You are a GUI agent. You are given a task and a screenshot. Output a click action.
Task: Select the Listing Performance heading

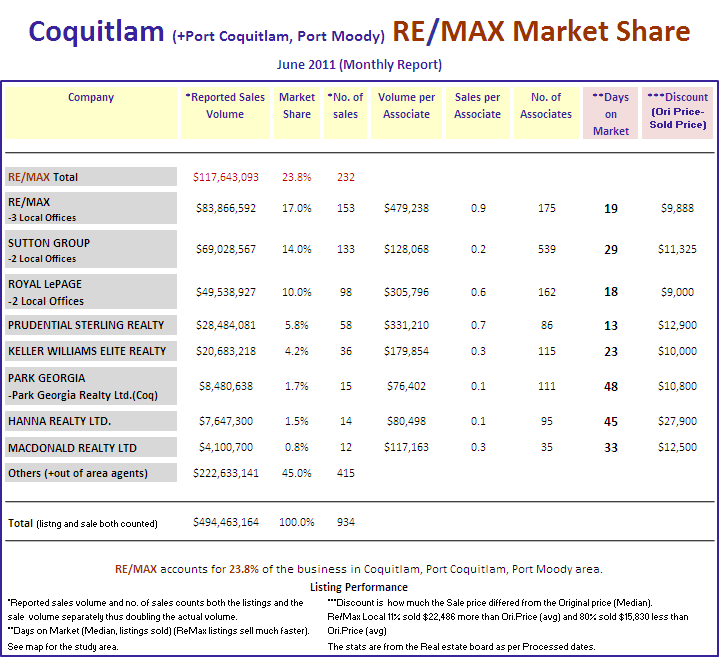(x=359, y=587)
